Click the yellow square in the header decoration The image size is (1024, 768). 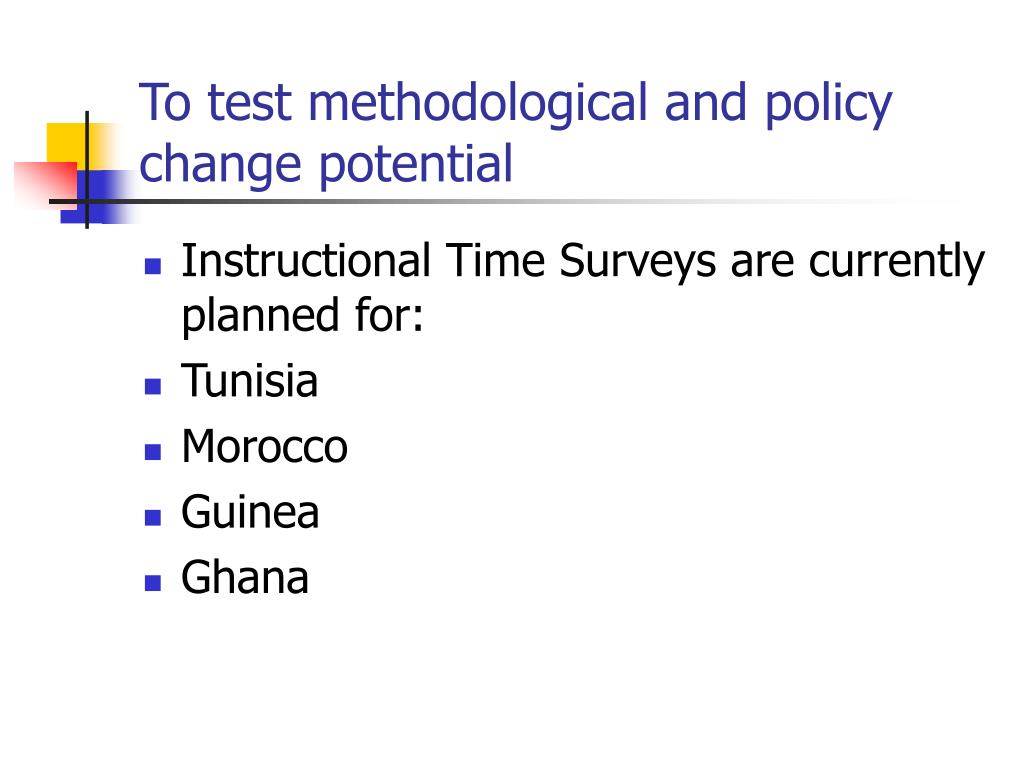[65, 142]
